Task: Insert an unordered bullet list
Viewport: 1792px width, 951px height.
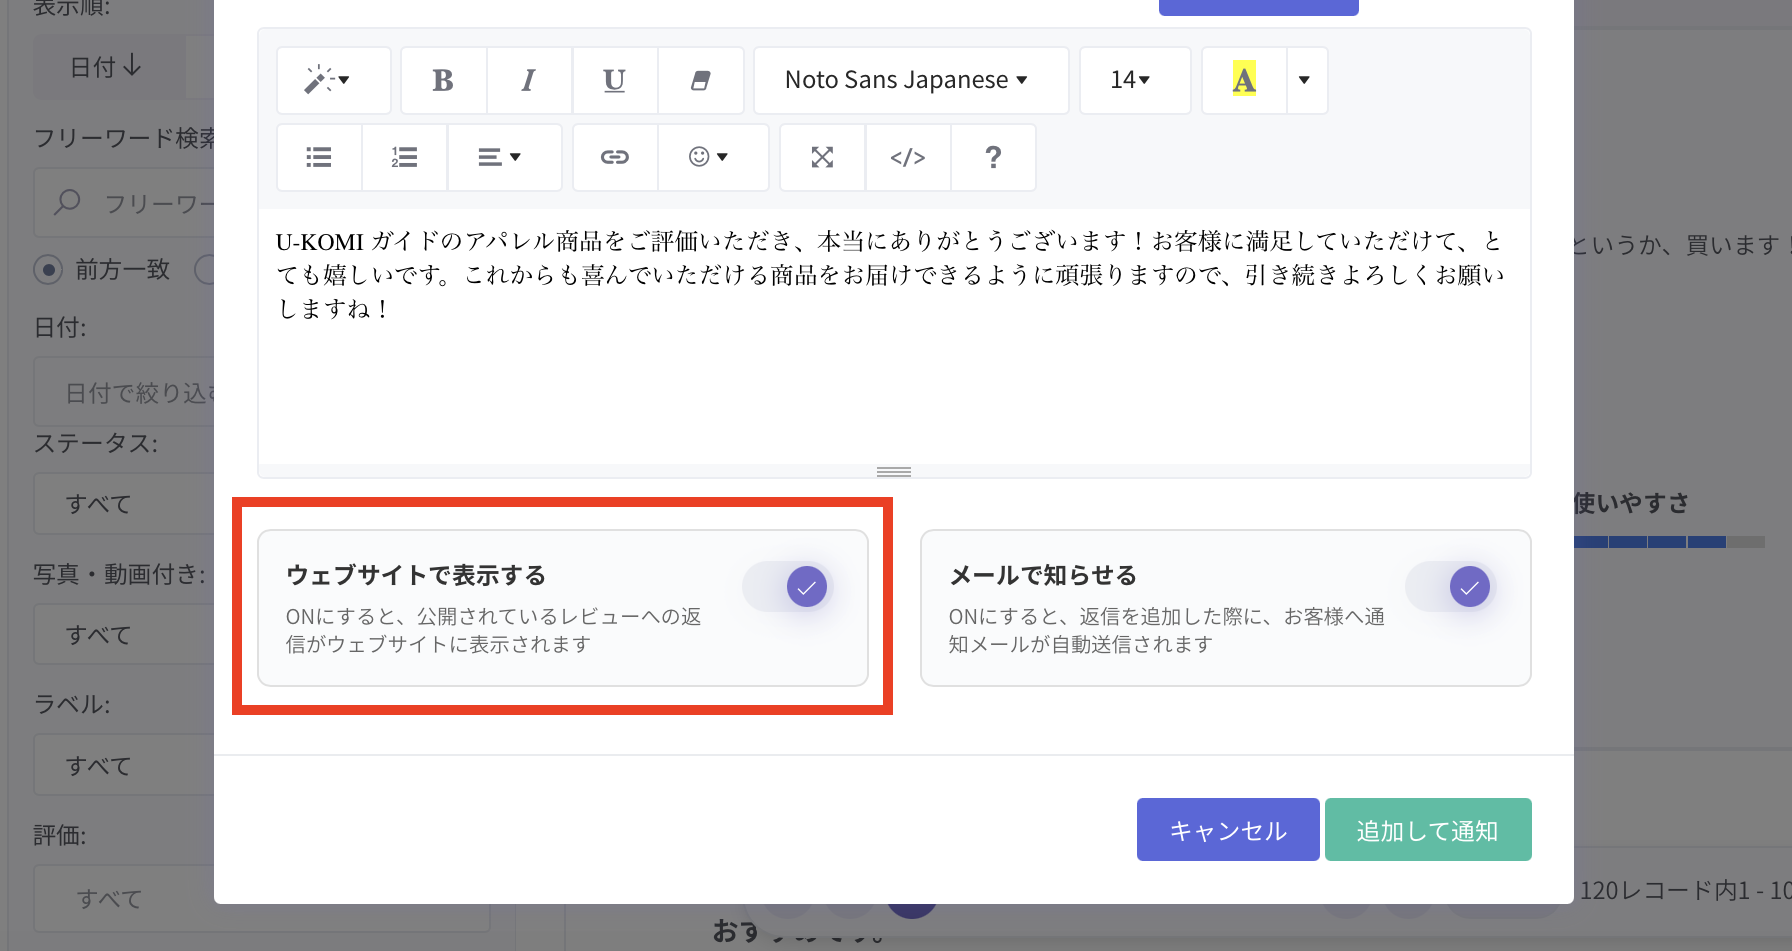Action: coord(319,157)
